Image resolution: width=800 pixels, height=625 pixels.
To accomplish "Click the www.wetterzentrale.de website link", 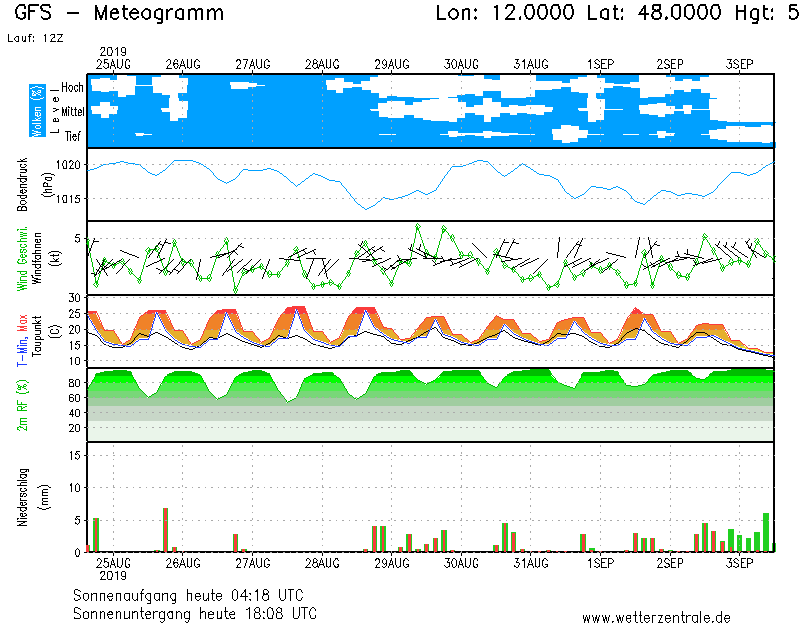I will [x=656, y=618].
